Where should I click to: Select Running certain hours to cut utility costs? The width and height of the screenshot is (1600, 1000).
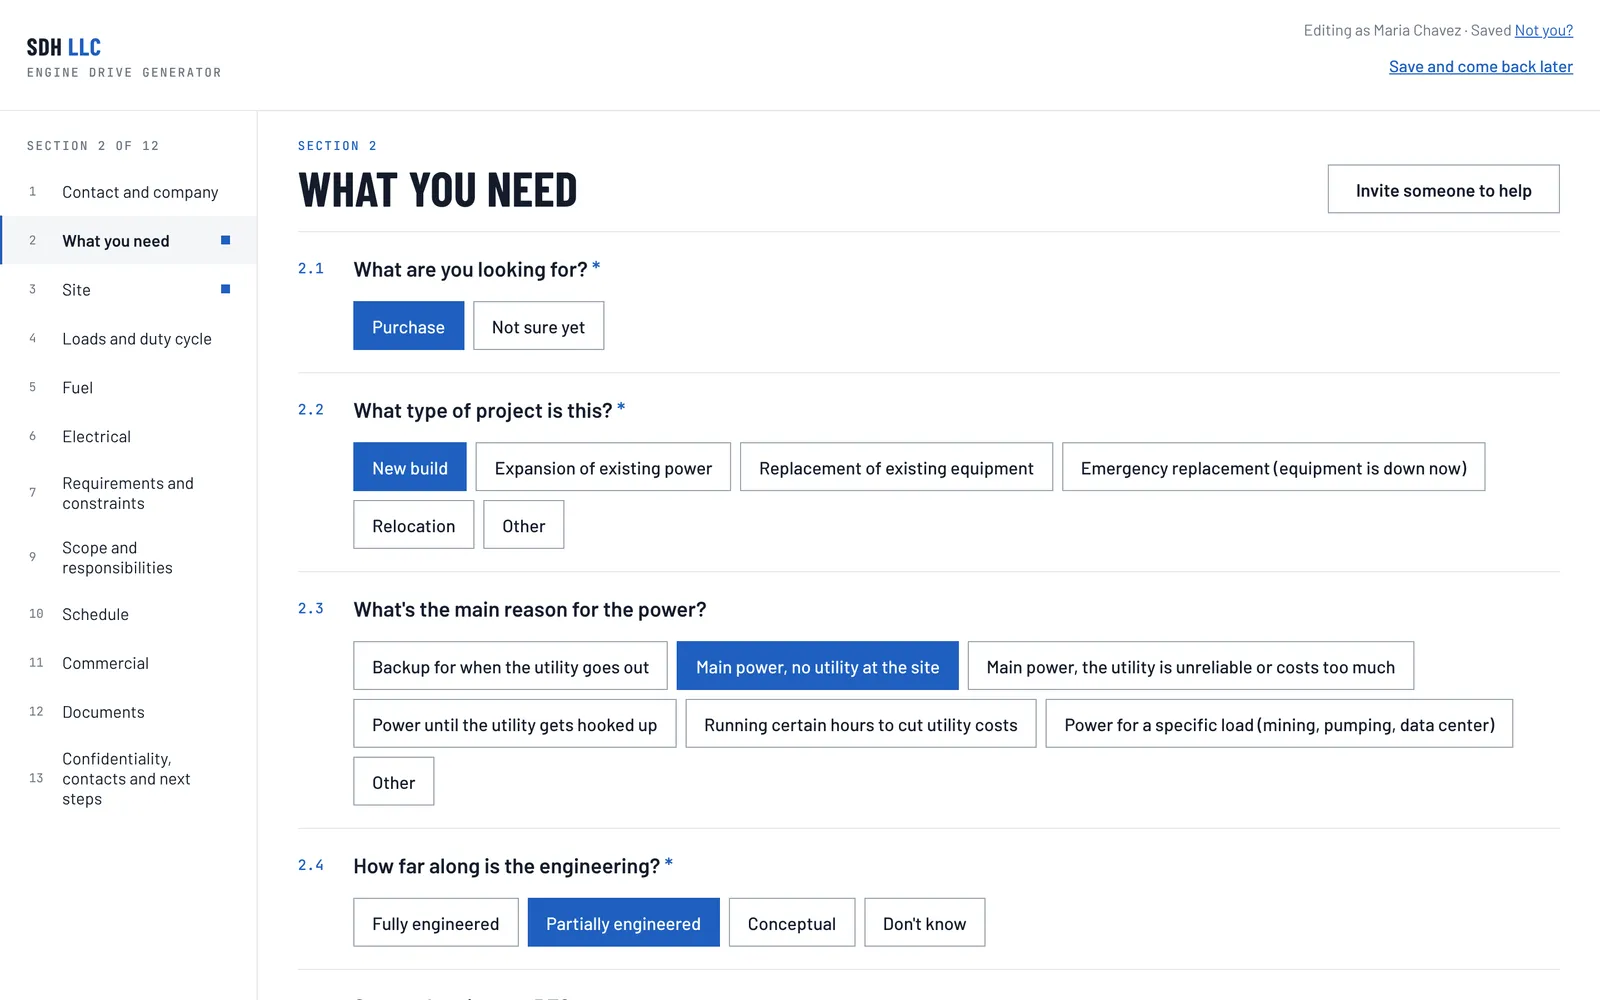tap(860, 724)
